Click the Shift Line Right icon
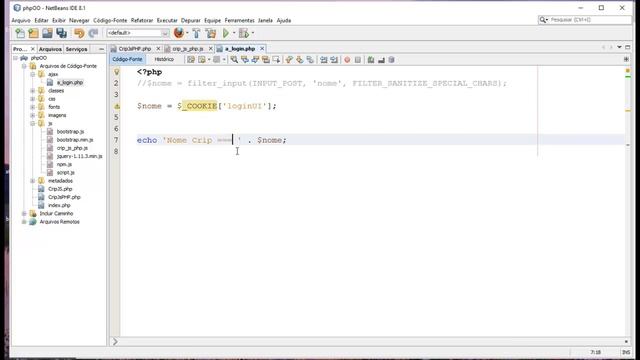 334,60
